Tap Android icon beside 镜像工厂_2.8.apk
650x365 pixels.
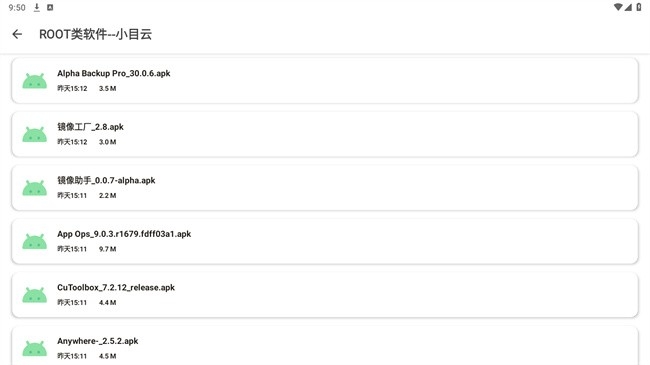point(34,134)
